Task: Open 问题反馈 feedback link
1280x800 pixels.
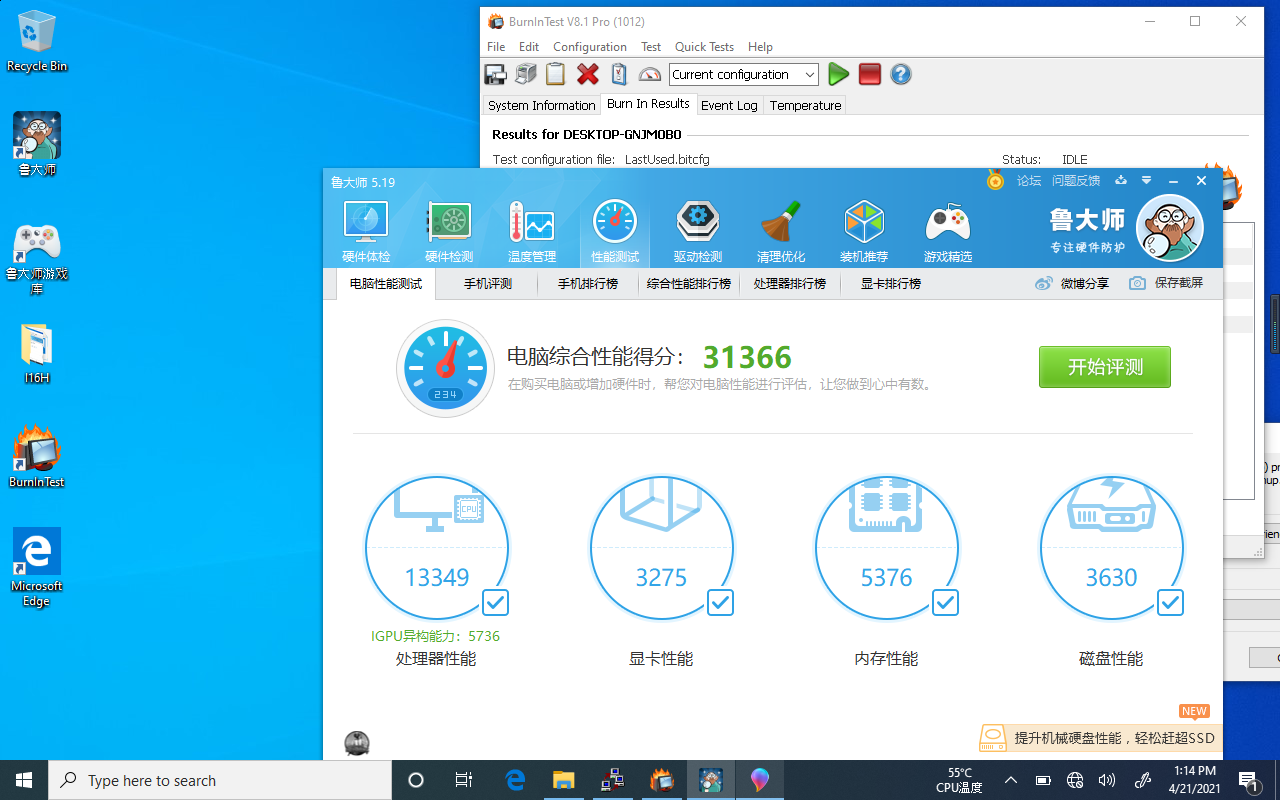Action: click(x=1076, y=181)
